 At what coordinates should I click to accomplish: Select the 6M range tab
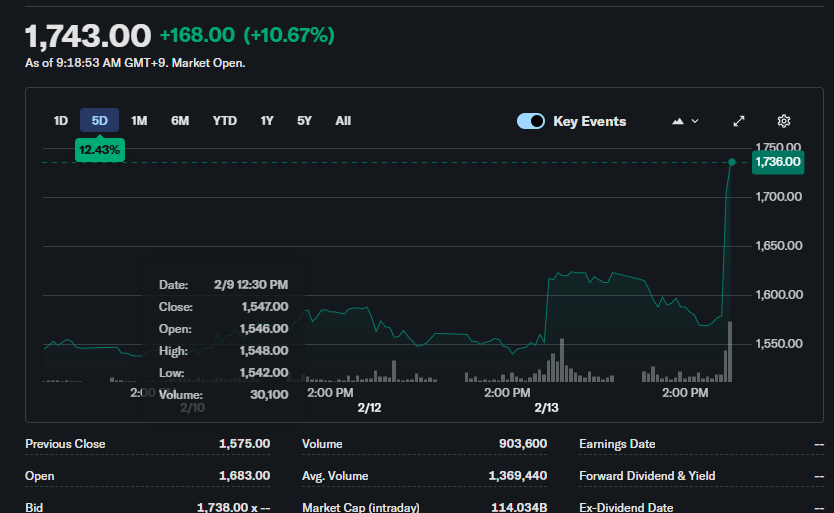pos(180,121)
